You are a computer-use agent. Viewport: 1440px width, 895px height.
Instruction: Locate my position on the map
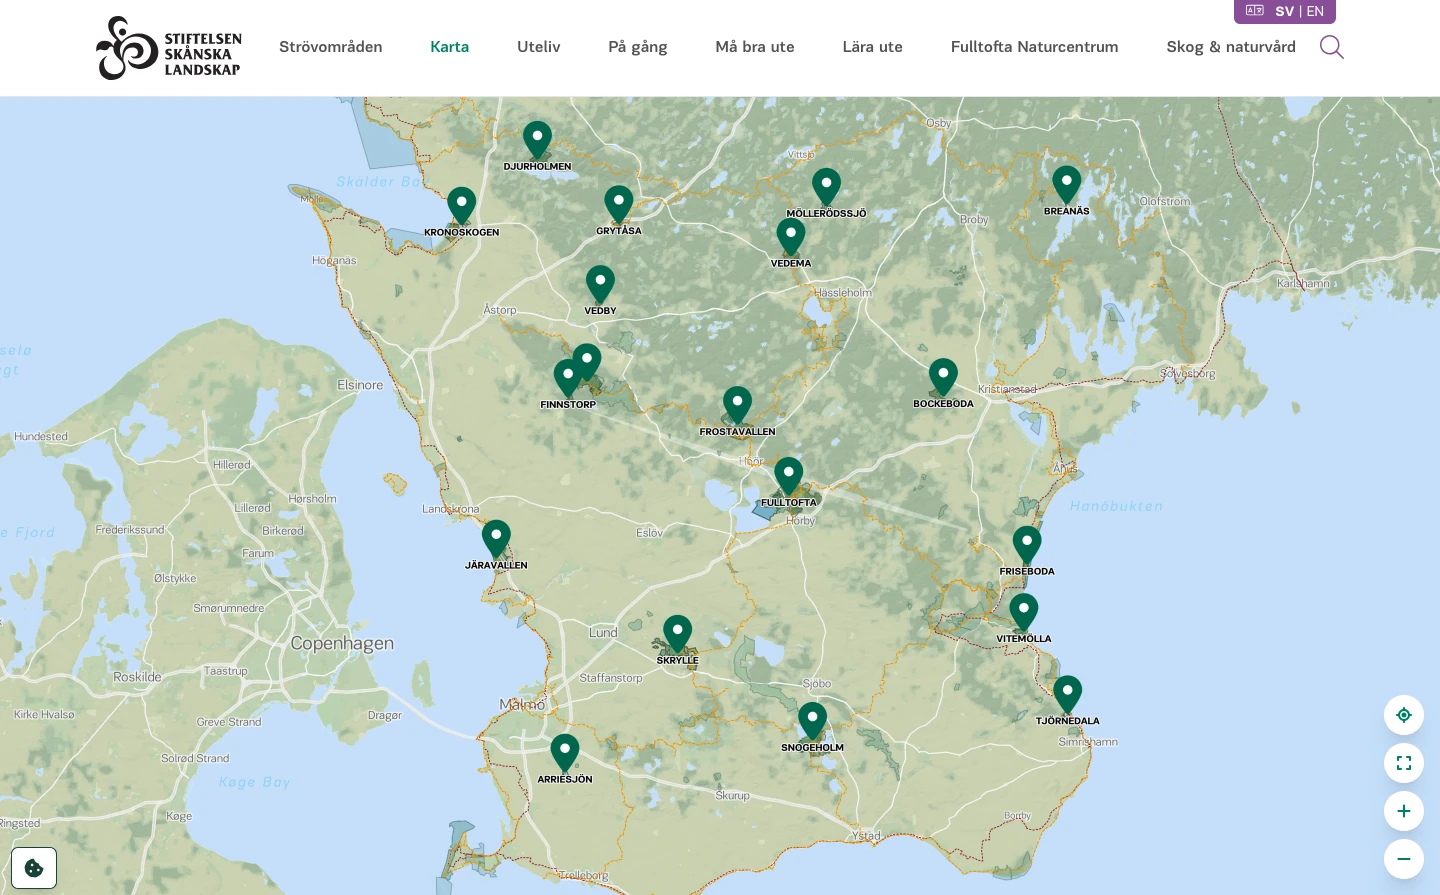(1403, 715)
